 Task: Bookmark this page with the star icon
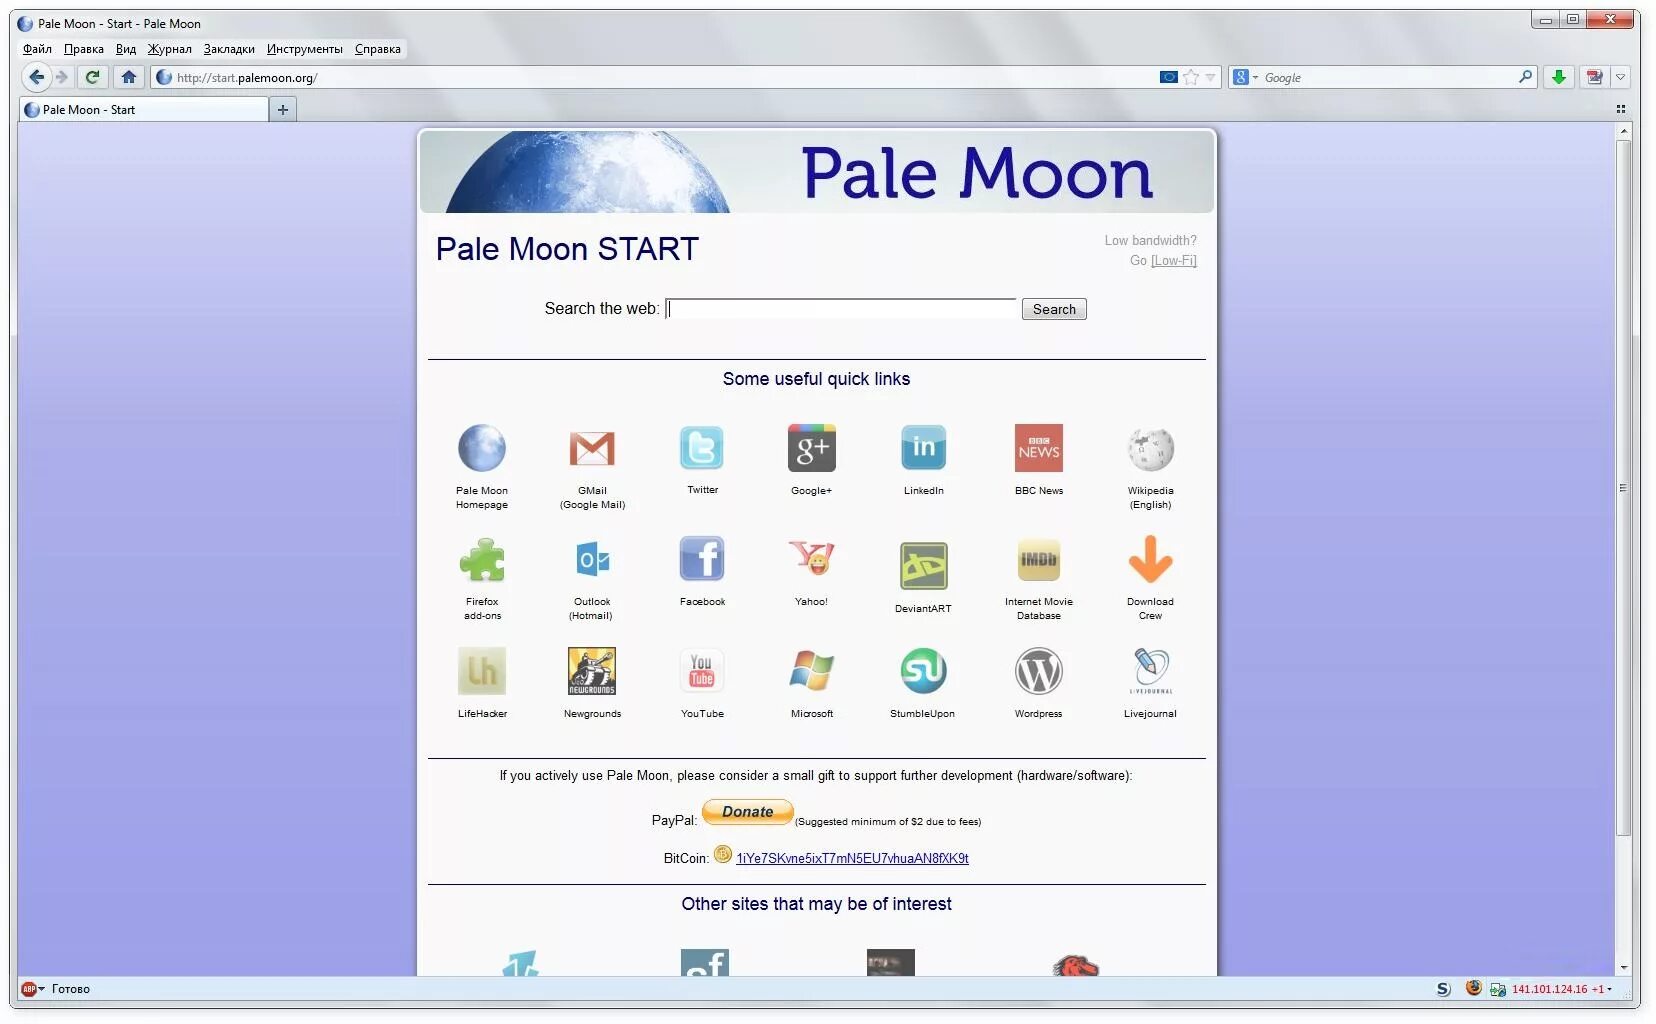click(1191, 77)
